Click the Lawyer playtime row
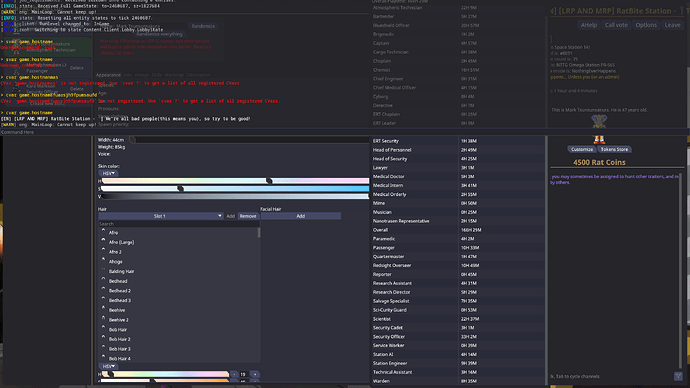Viewport: 690px width, 388px height. [458, 168]
